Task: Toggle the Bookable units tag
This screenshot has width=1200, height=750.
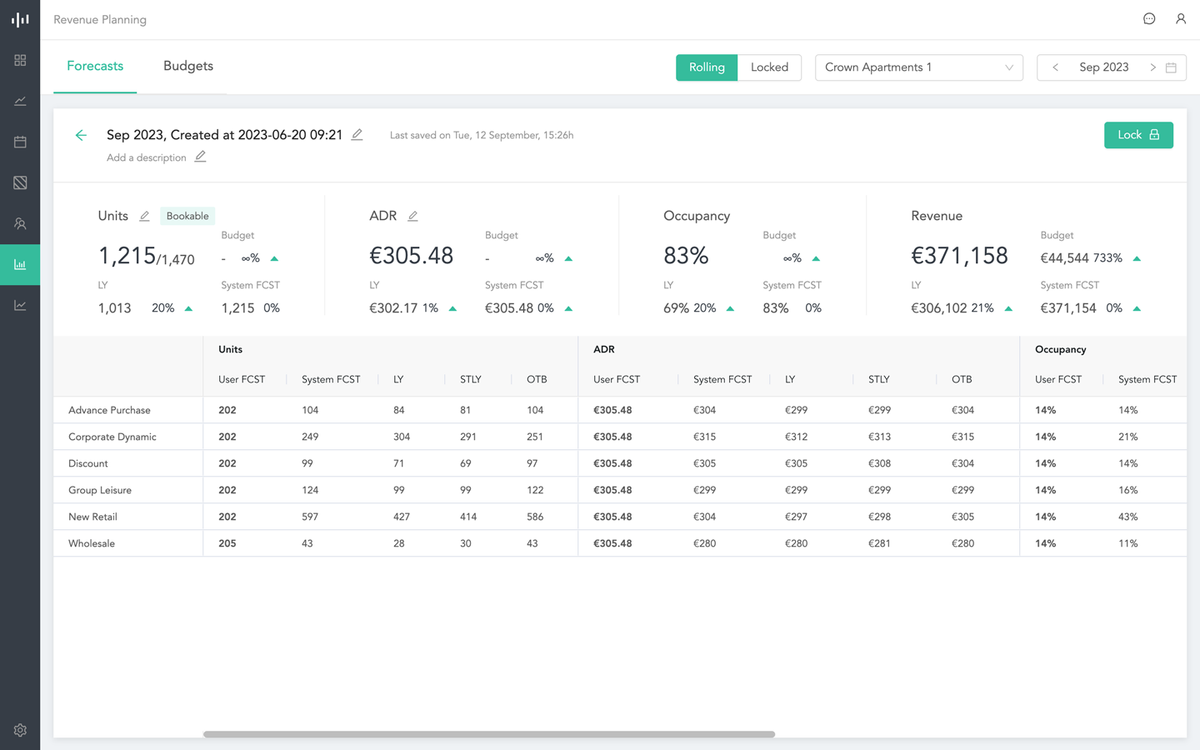Action: tap(188, 216)
